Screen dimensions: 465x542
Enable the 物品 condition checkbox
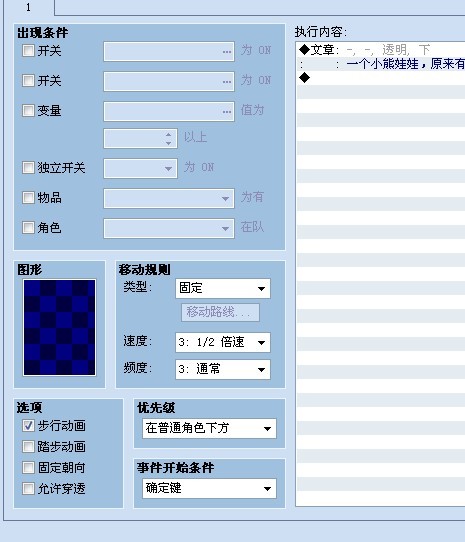click(x=28, y=198)
